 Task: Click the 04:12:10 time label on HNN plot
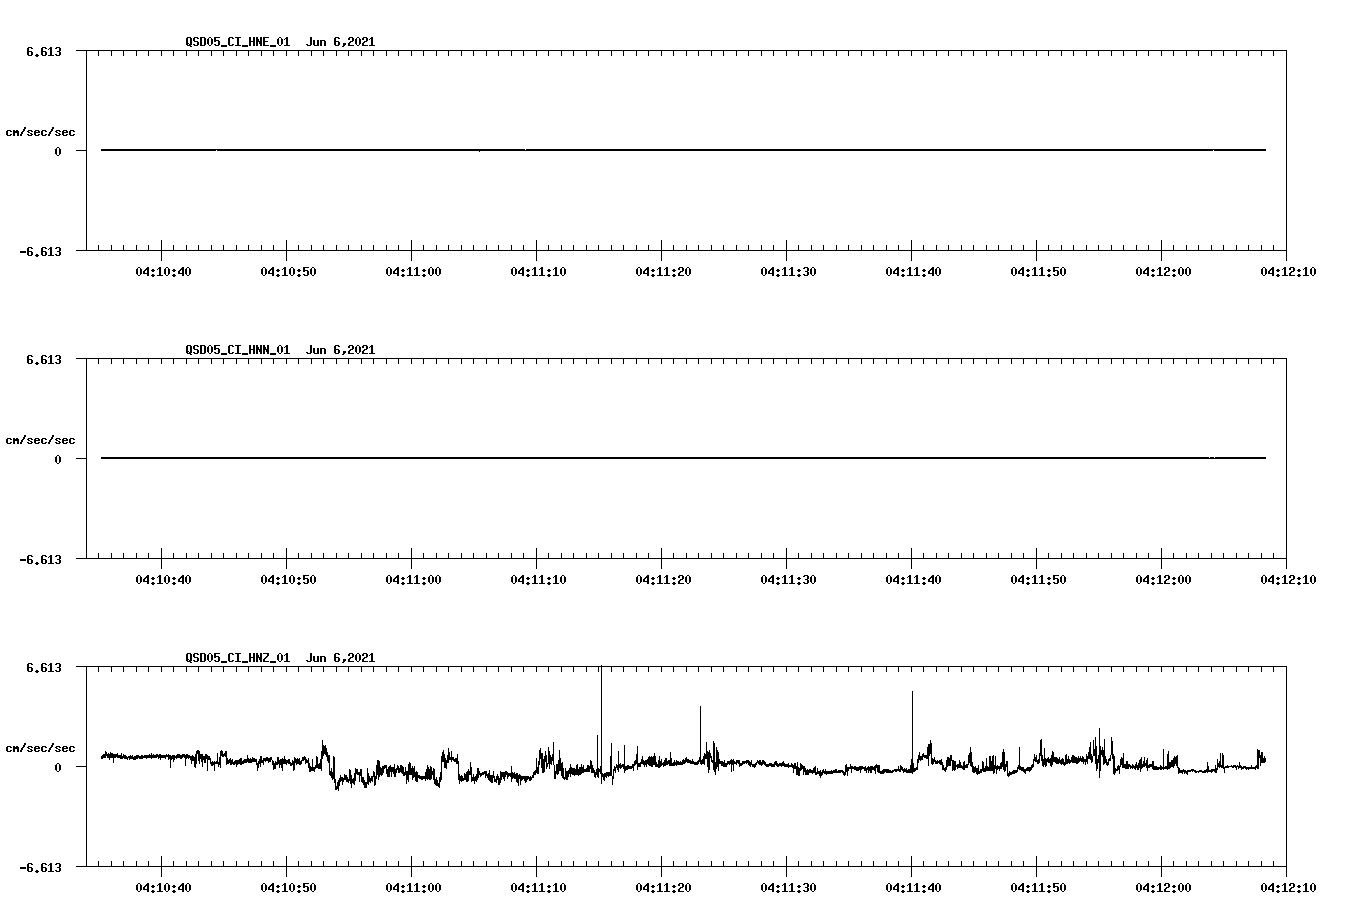(x=1288, y=579)
